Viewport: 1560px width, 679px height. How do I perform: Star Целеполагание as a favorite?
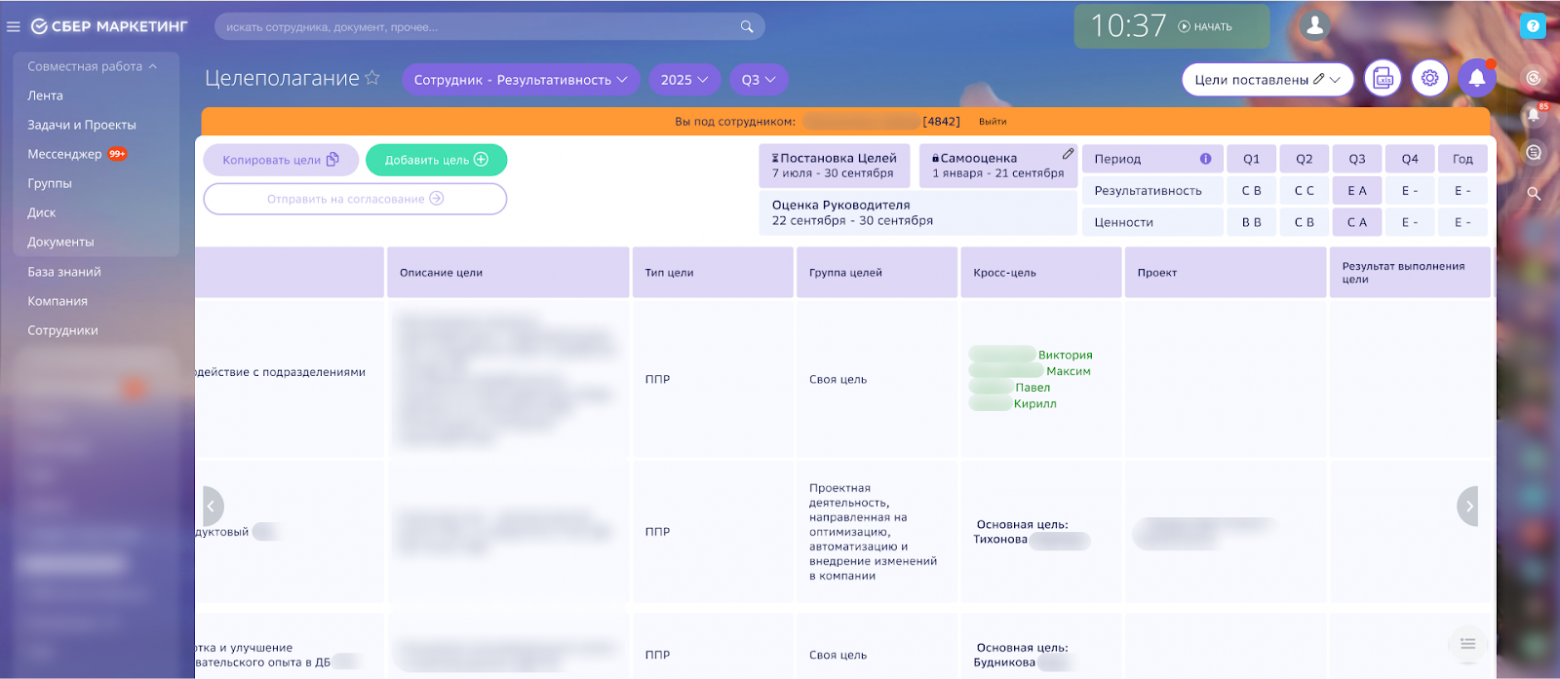[x=372, y=78]
